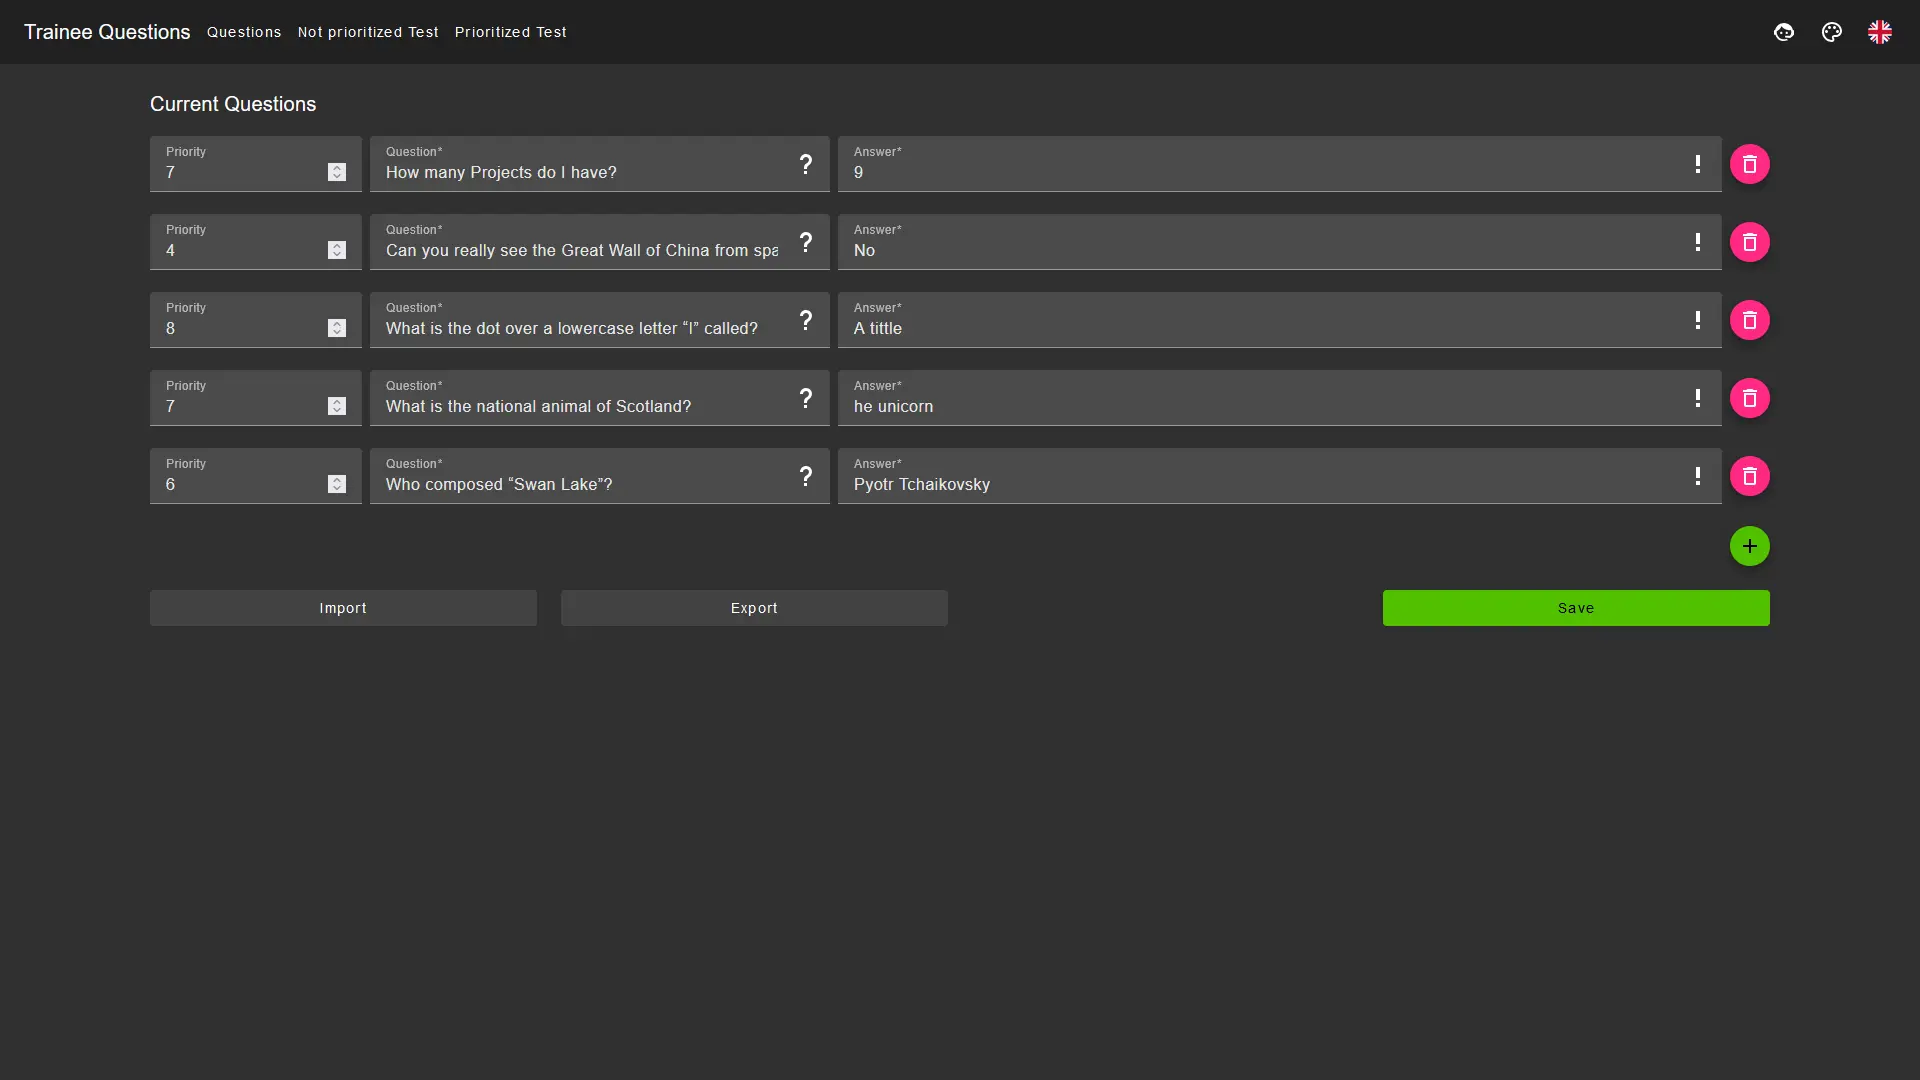Click question mark icon for Great Wall question

[805, 242]
